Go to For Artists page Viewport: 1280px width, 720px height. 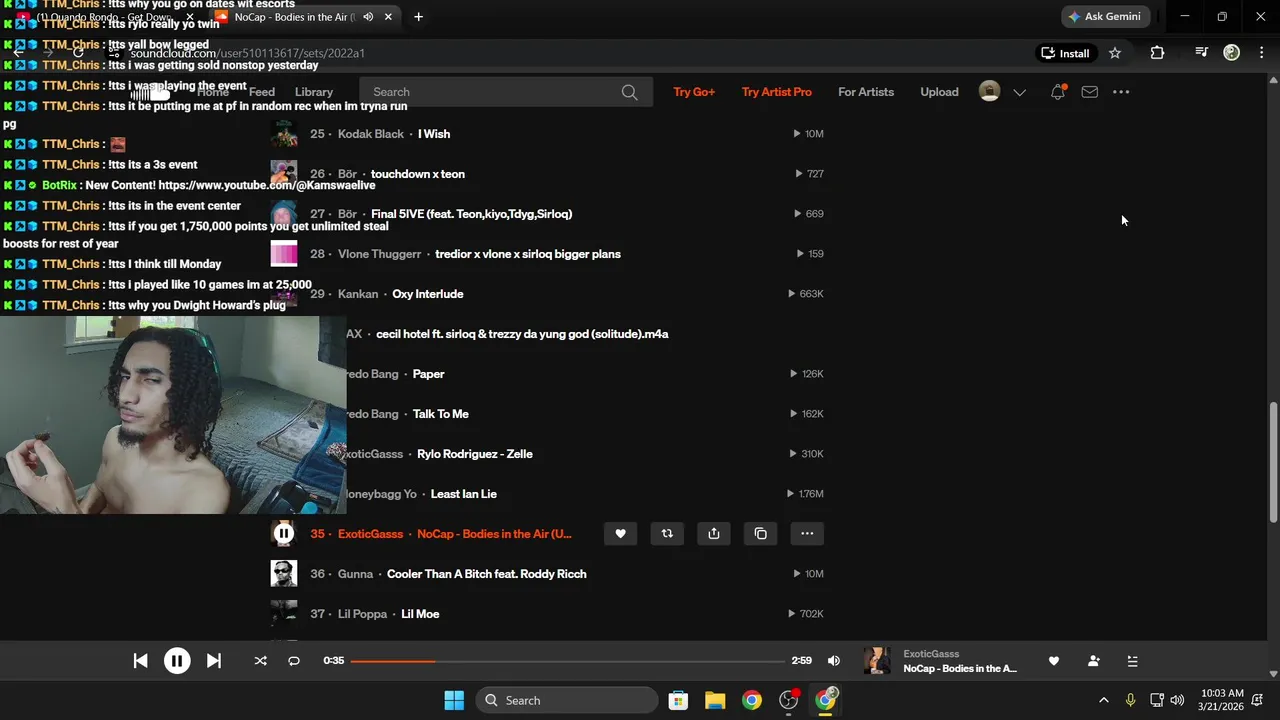point(866,92)
